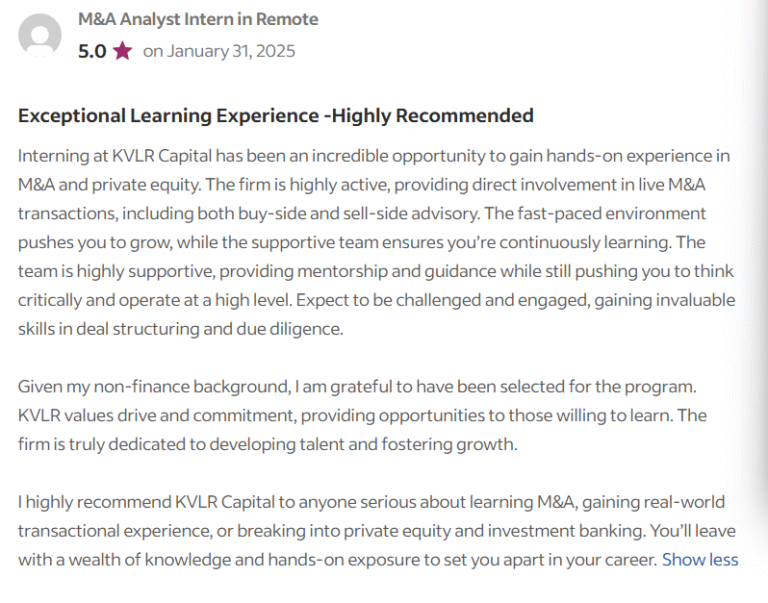Image resolution: width=768 pixels, height=603 pixels.
Task: Collapse the review with Show less
Action: (x=700, y=559)
